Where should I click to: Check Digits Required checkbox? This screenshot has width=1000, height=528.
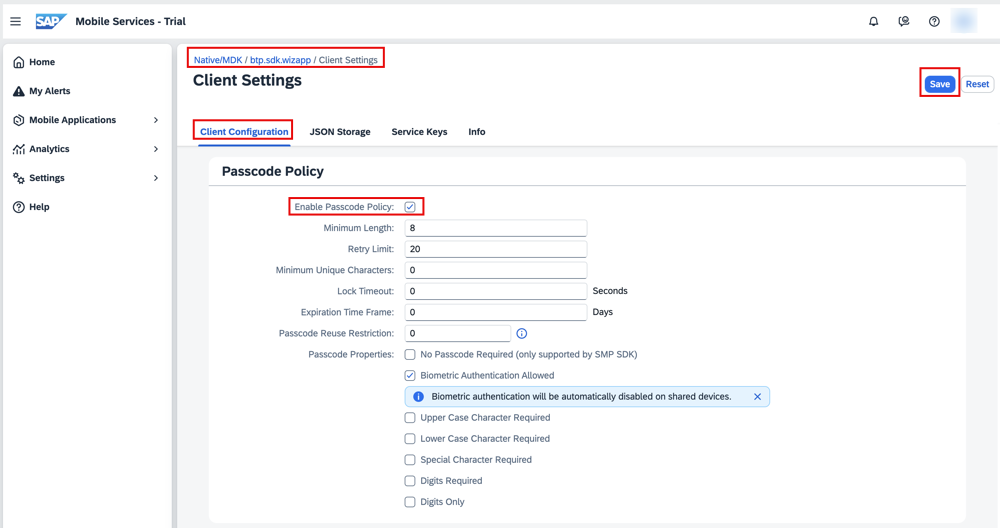click(410, 481)
